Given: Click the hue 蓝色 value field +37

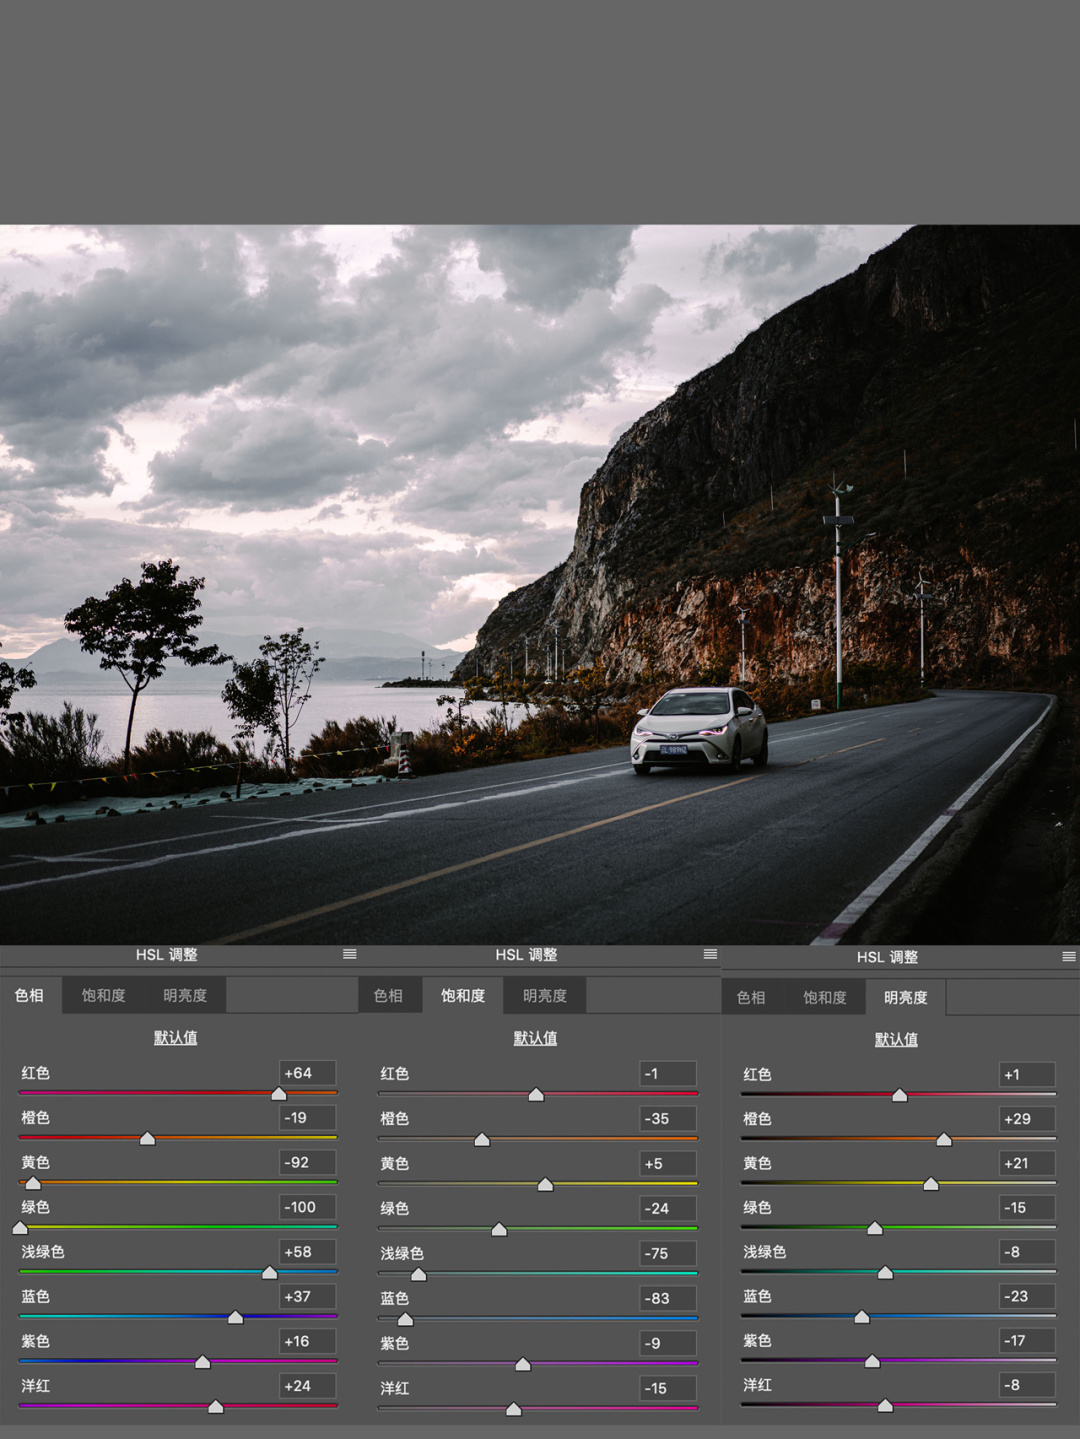Looking at the screenshot, I should (x=307, y=1296).
